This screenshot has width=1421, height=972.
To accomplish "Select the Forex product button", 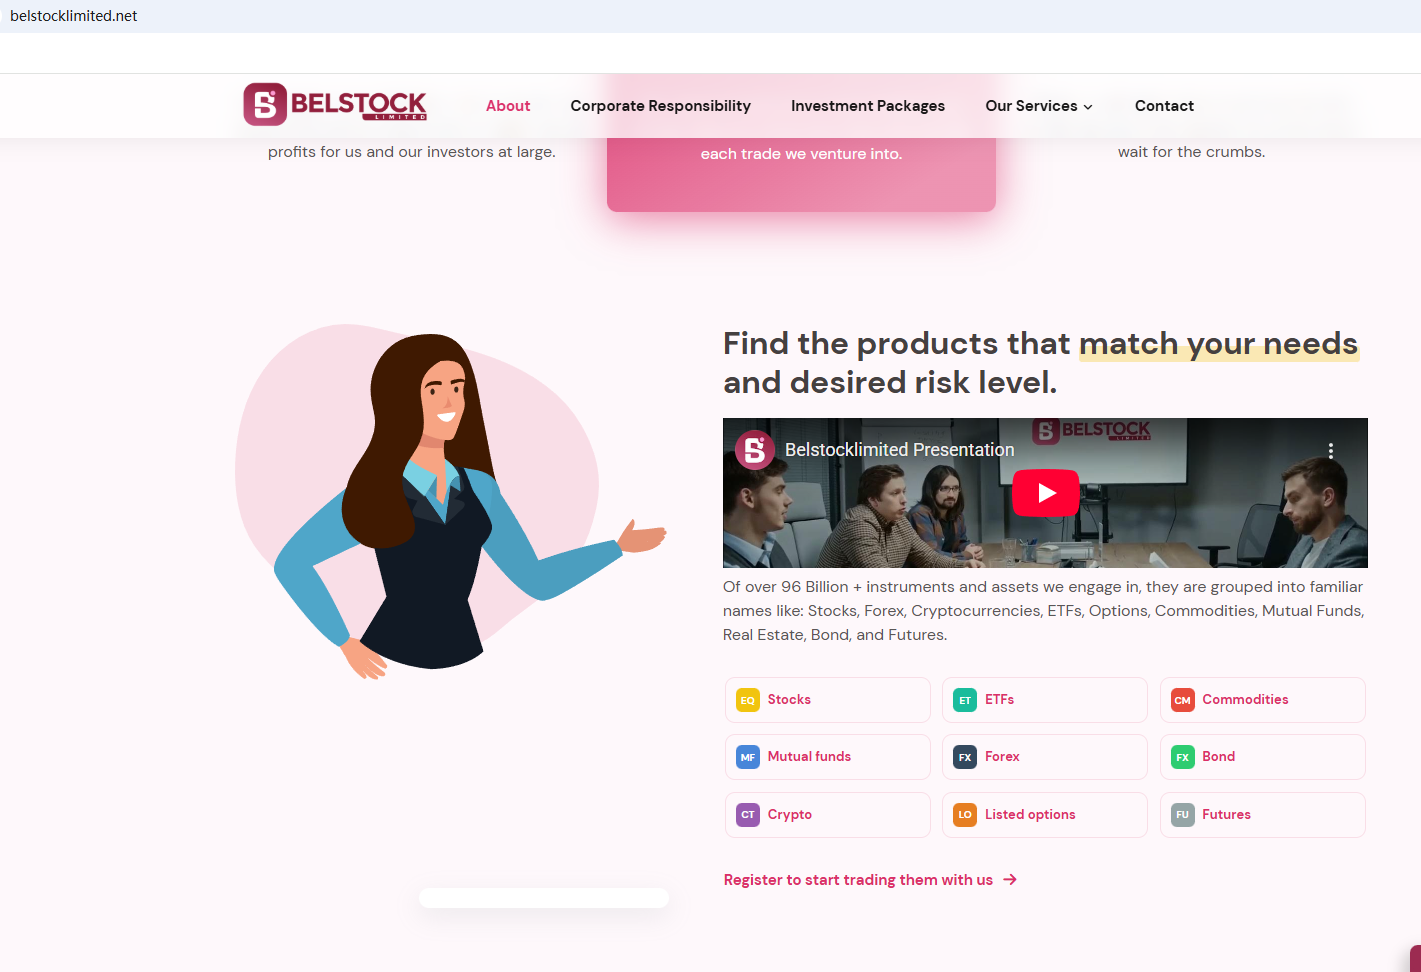I will 1045,757.
